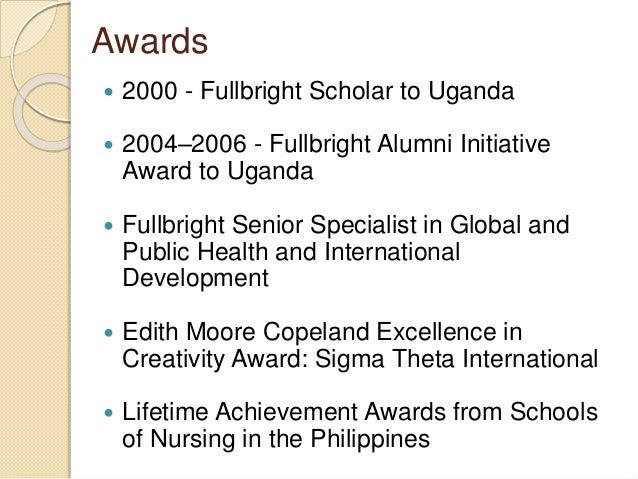The width and height of the screenshot is (638, 479).
Task: Click the word 'Development'
Action: 195,279
